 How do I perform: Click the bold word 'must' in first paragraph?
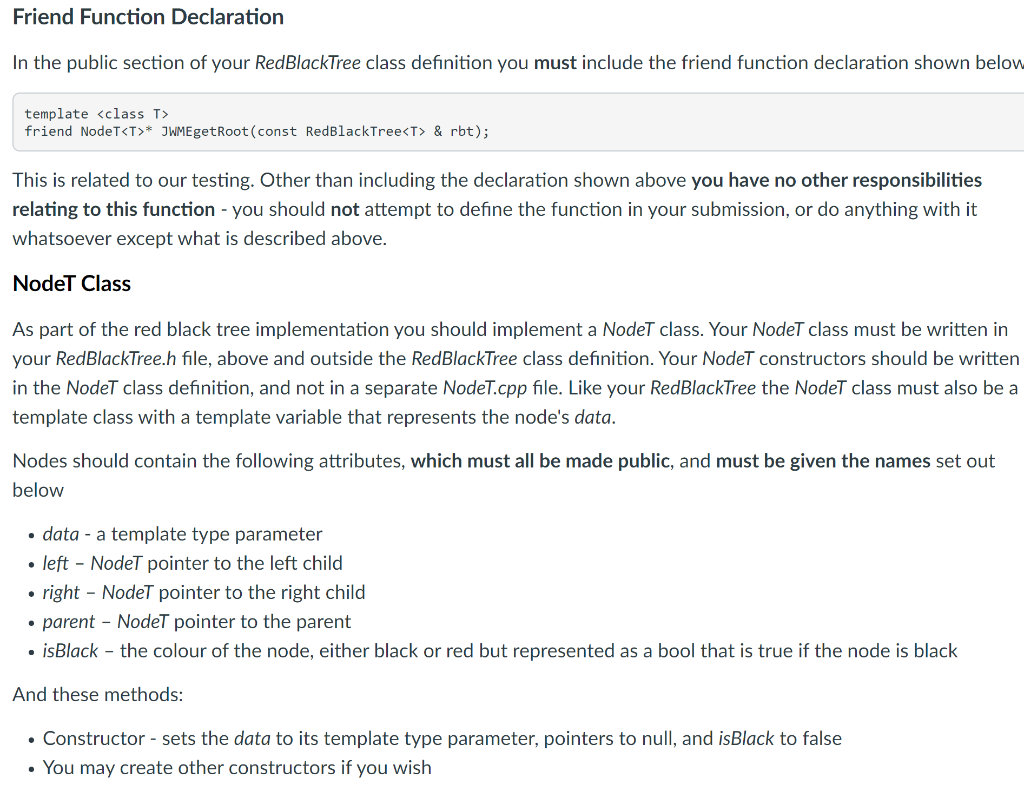[x=555, y=63]
